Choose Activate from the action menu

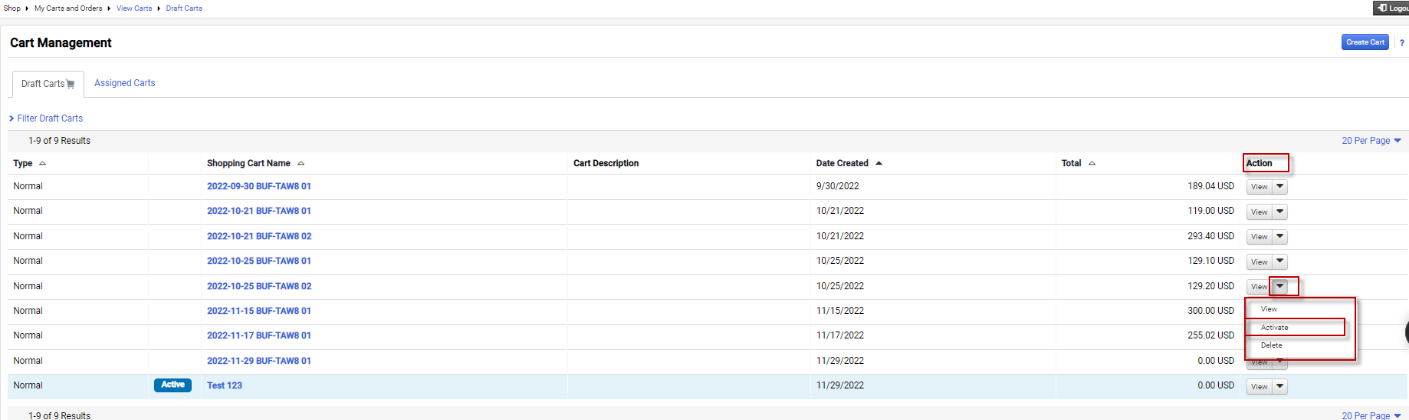point(1274,327)
